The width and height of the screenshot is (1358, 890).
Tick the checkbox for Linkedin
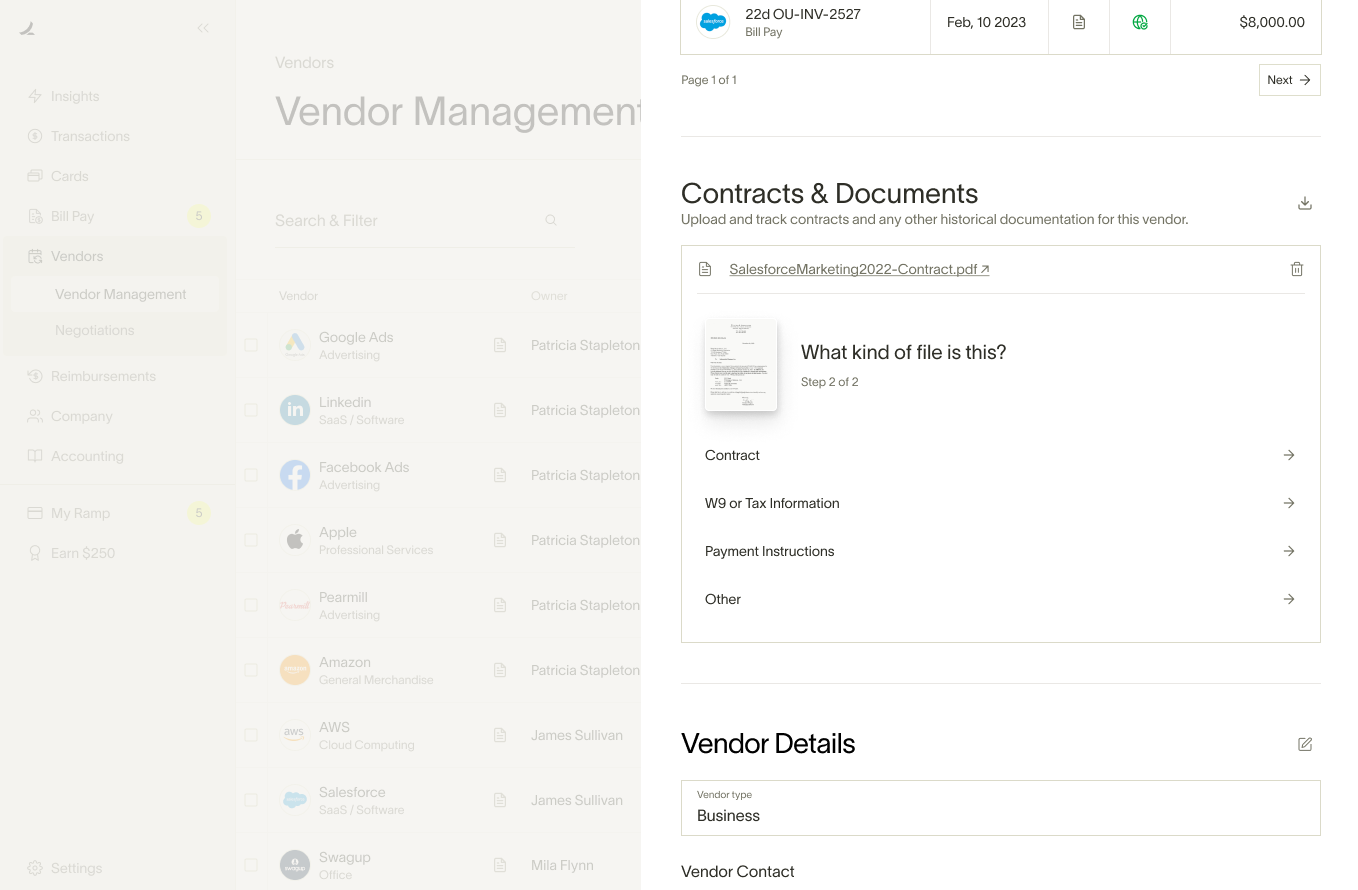pos(251,410)
